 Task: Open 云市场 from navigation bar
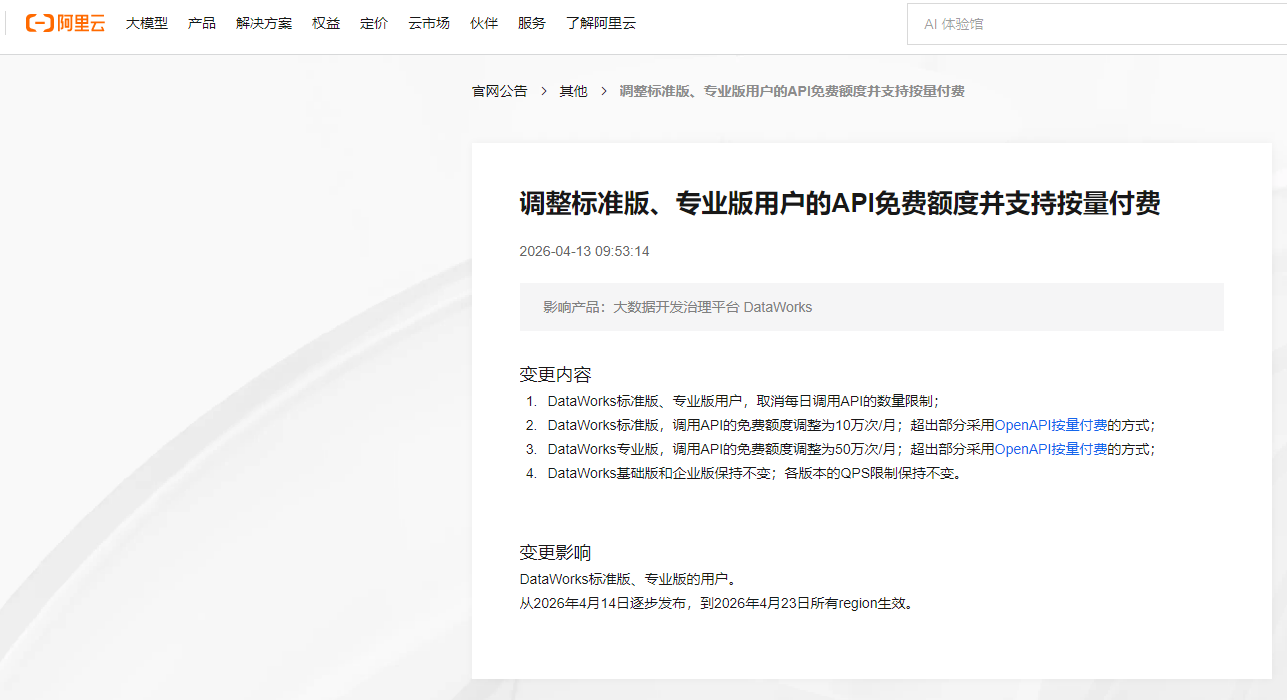pos(429,24)
